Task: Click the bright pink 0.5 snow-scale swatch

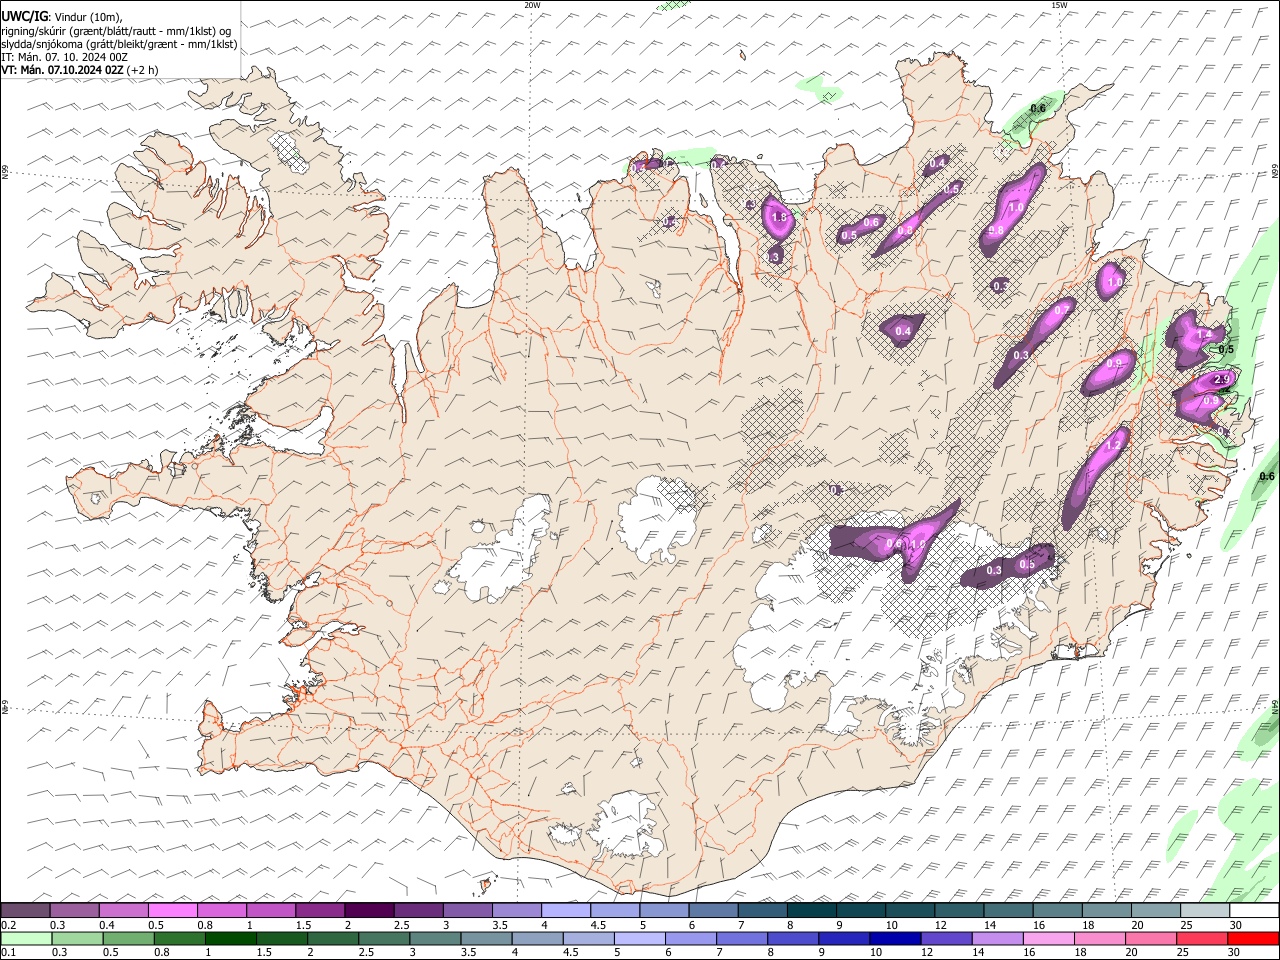Action: (x=173, y=910)
